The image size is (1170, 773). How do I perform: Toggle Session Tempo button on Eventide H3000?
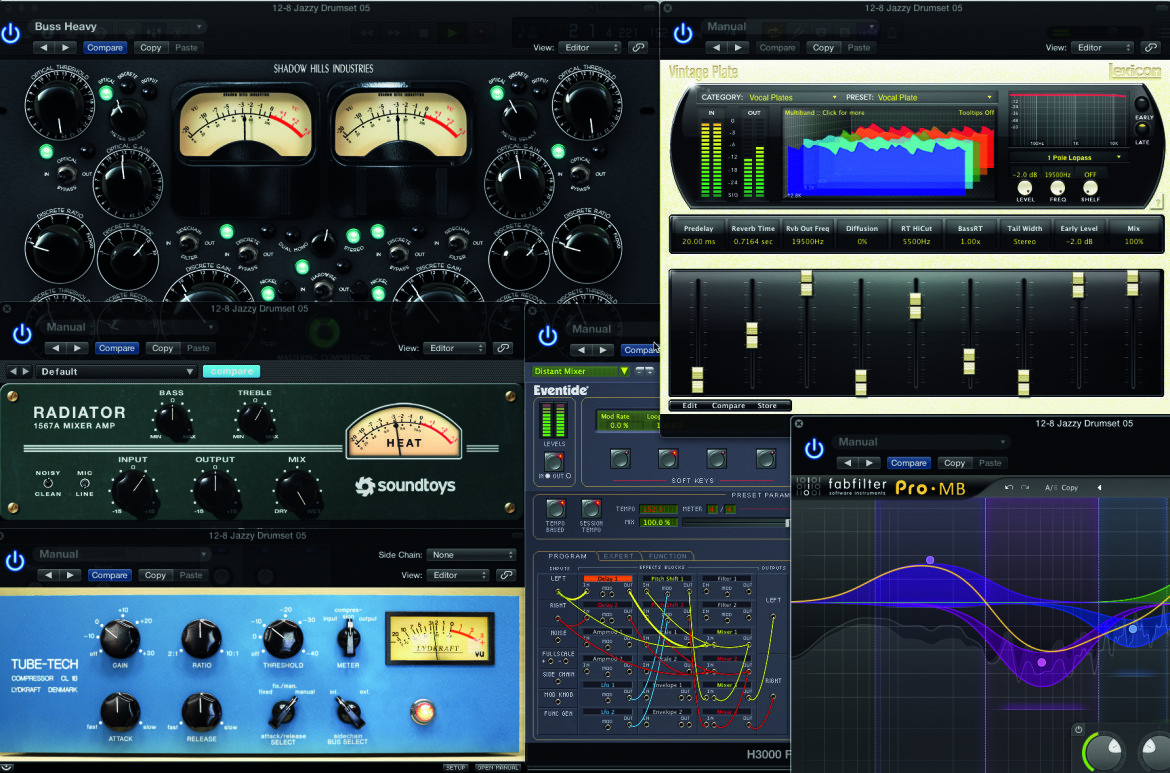(x=591, y=509)
